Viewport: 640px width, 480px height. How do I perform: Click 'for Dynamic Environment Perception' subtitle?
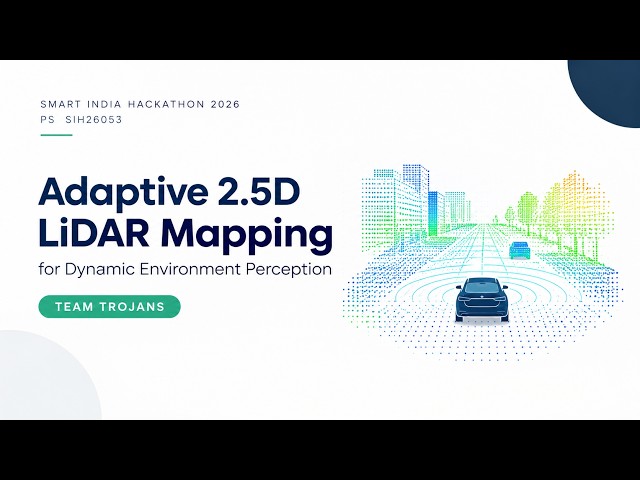coord(185,270)
